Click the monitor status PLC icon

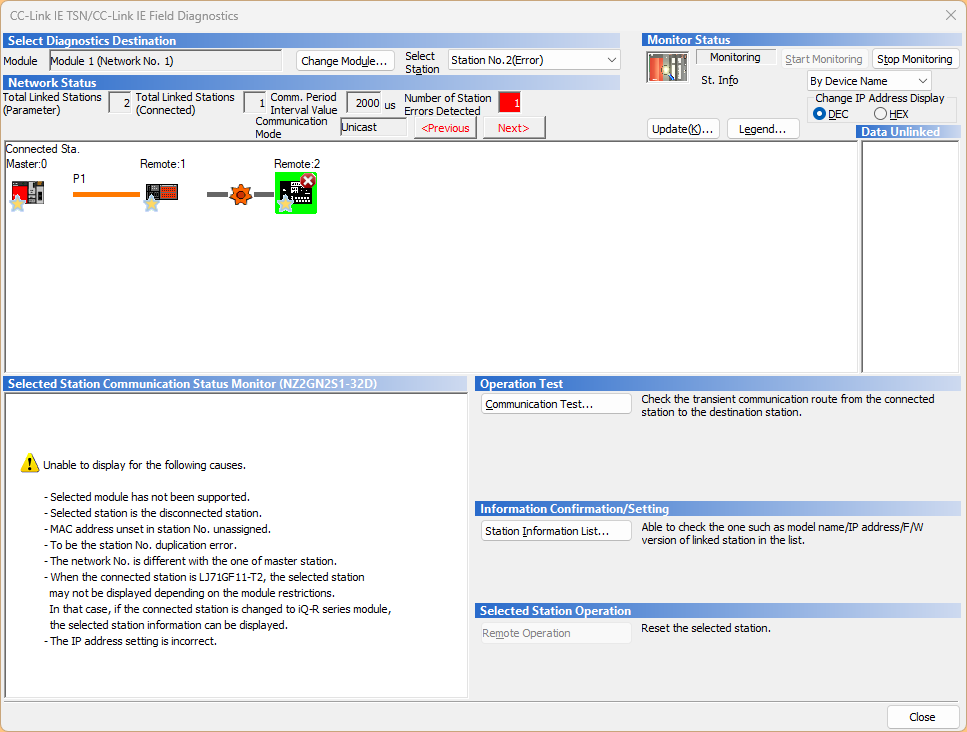click(x=667, y=66)
